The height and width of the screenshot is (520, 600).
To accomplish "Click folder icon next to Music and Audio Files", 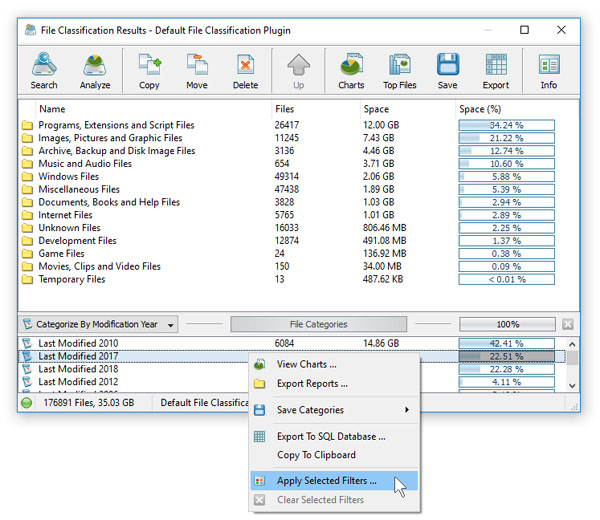I will tap(27, 164).
